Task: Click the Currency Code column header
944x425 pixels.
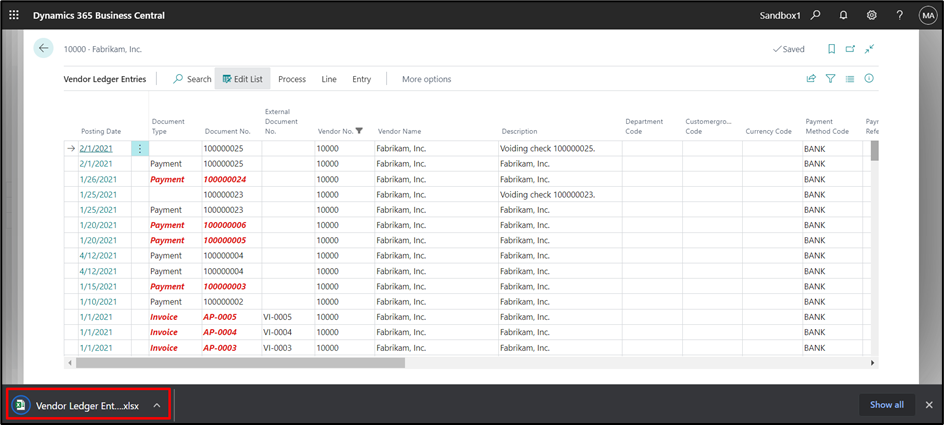Action: (x=768, y=131)
